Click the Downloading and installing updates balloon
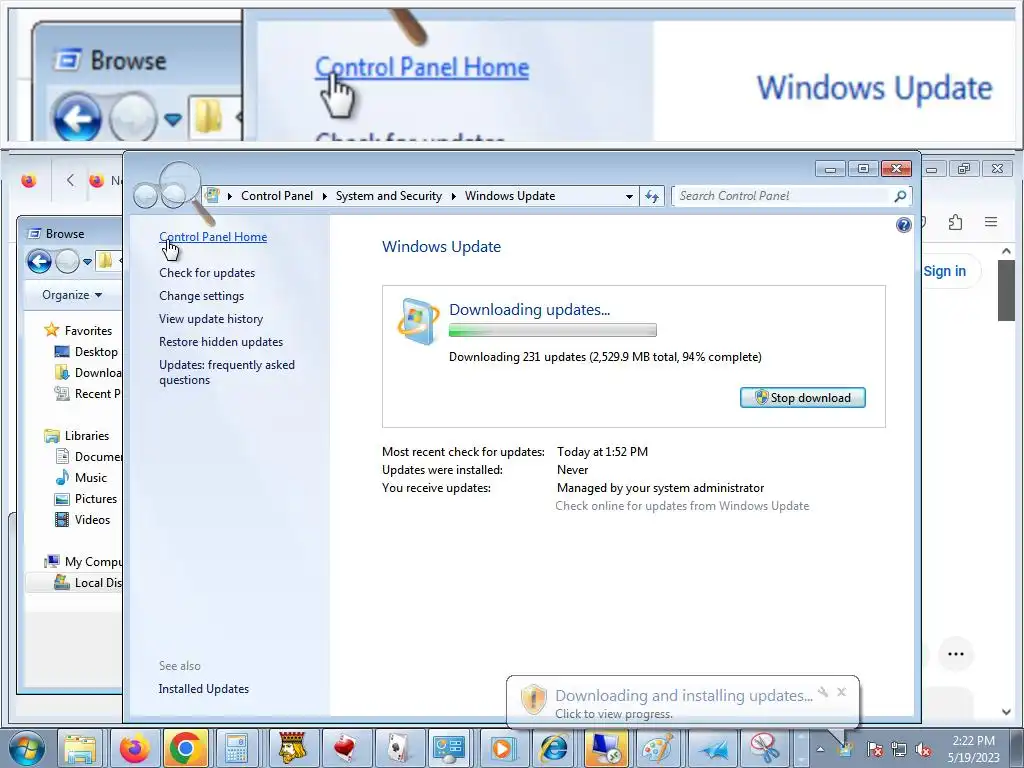The width and height of the screenshot is (1024, 768). [x=683, y=703]
